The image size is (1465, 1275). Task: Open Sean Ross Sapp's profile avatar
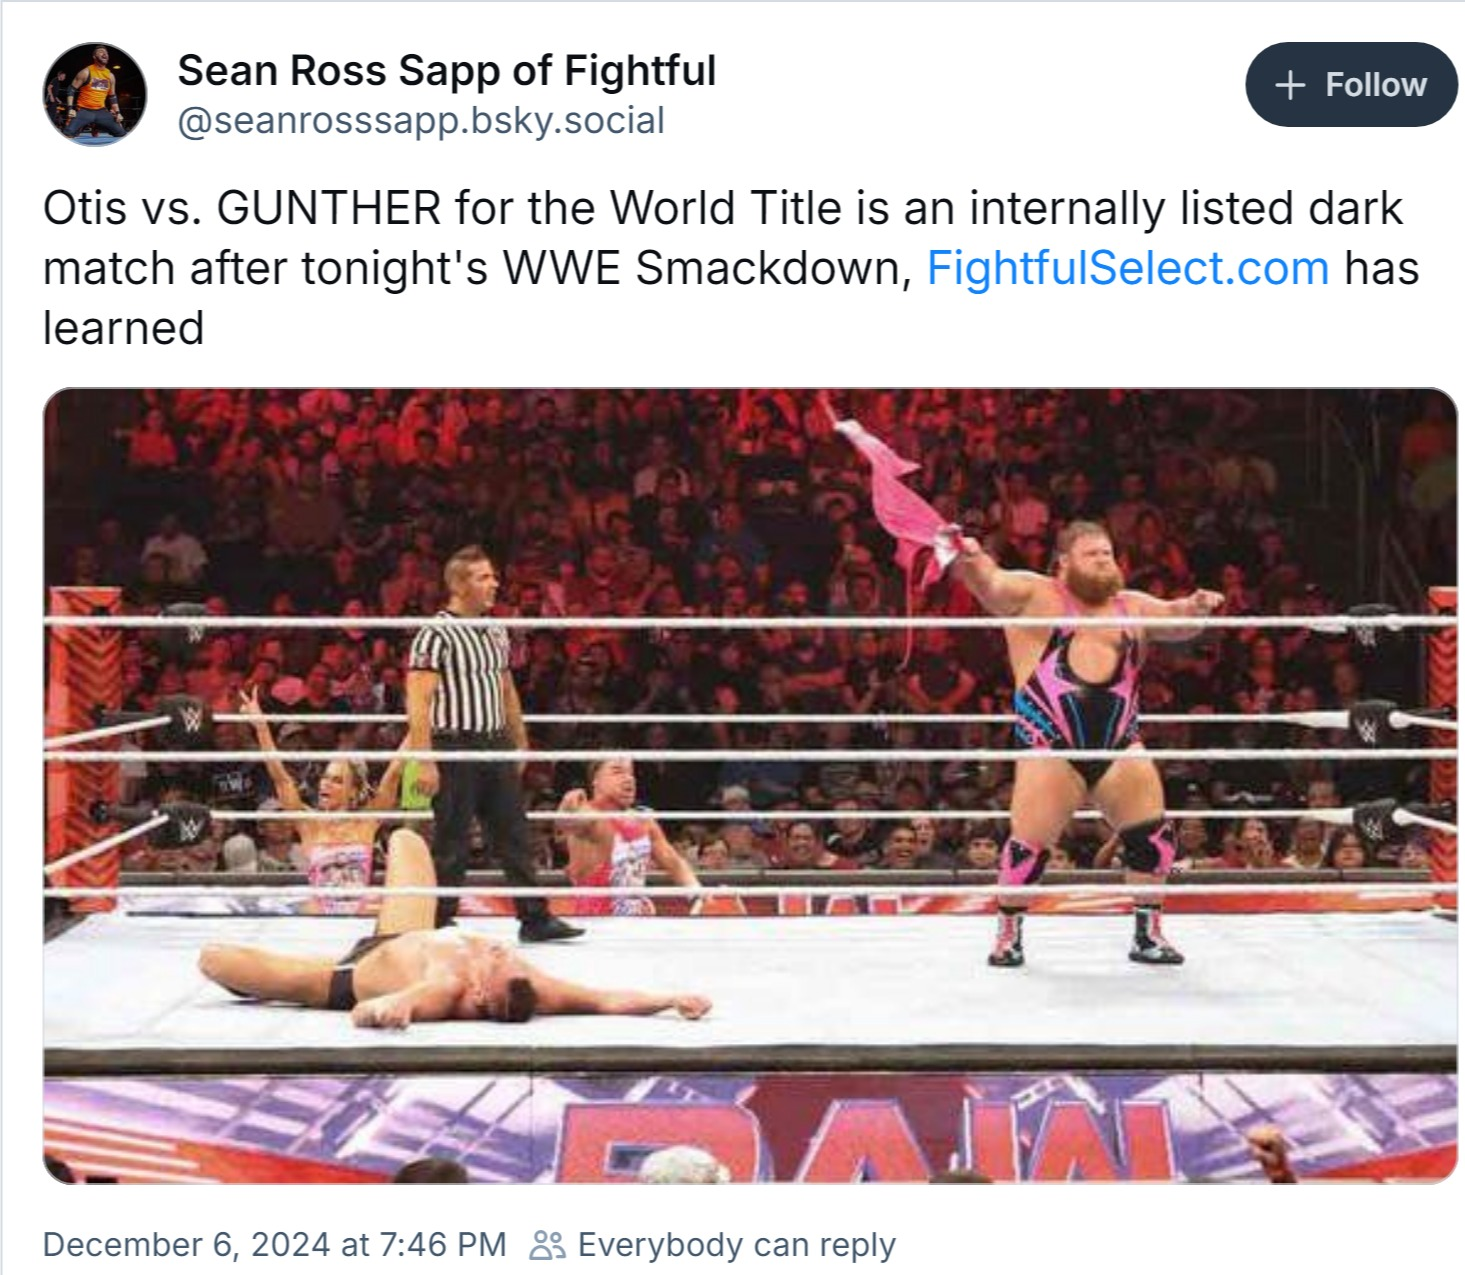coord(95,94)
